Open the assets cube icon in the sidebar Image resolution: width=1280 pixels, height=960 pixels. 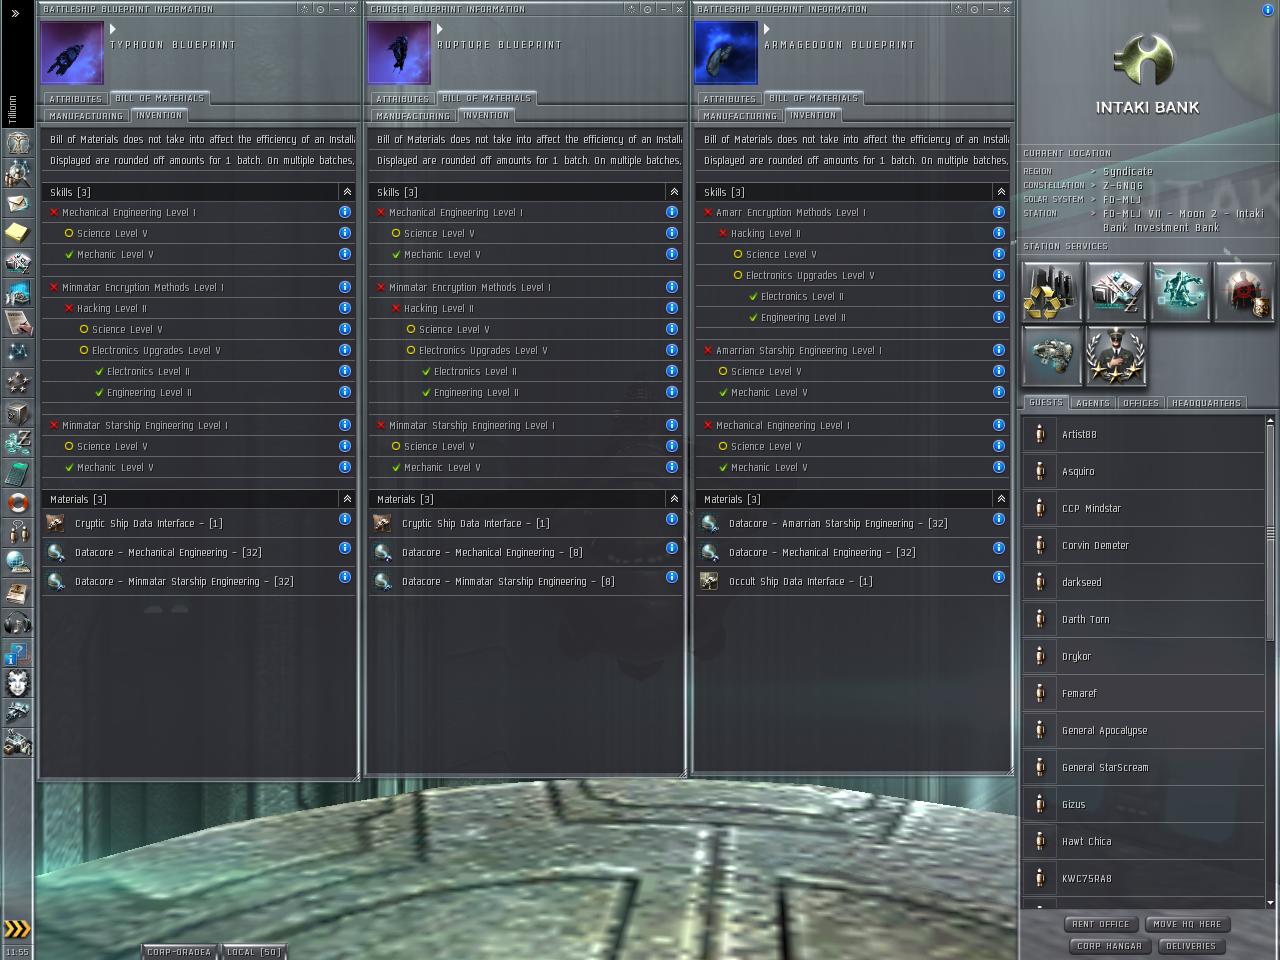point(18,412)
